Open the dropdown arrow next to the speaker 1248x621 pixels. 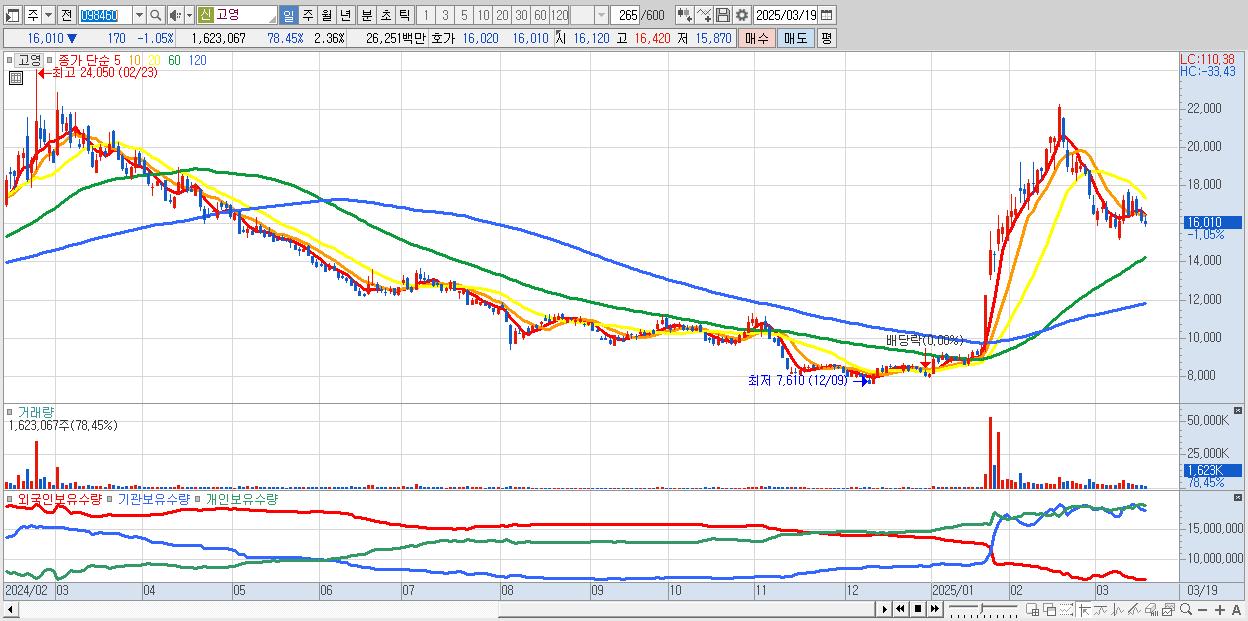tap(189, 15)
